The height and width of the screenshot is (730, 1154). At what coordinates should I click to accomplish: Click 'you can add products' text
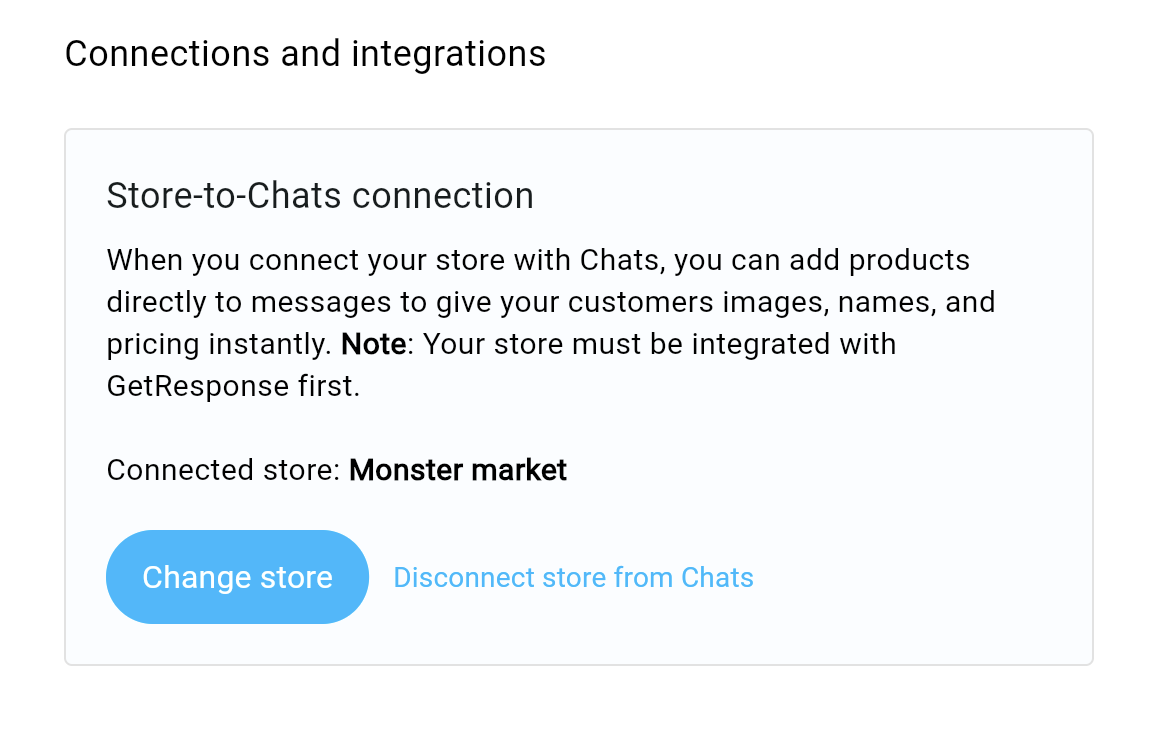coord(826,260)
